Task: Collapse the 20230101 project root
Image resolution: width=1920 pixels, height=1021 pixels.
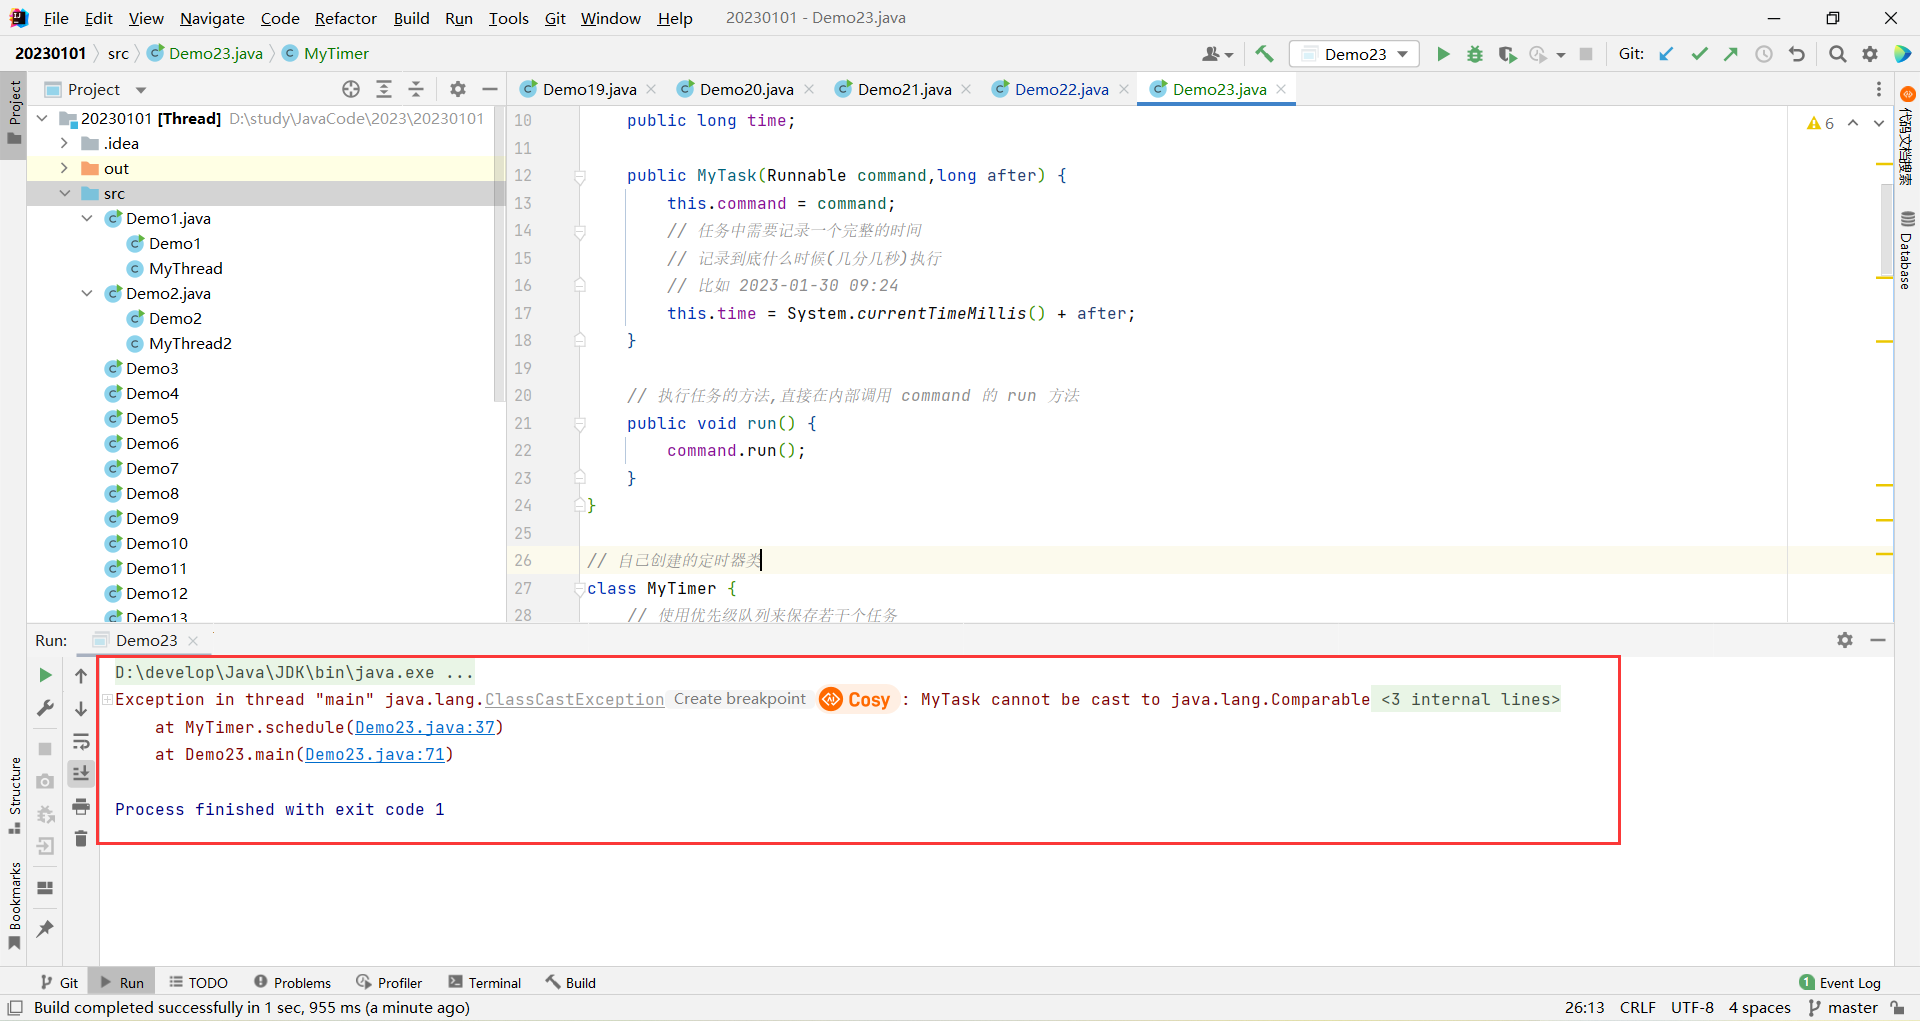Action: click(42, 118)
